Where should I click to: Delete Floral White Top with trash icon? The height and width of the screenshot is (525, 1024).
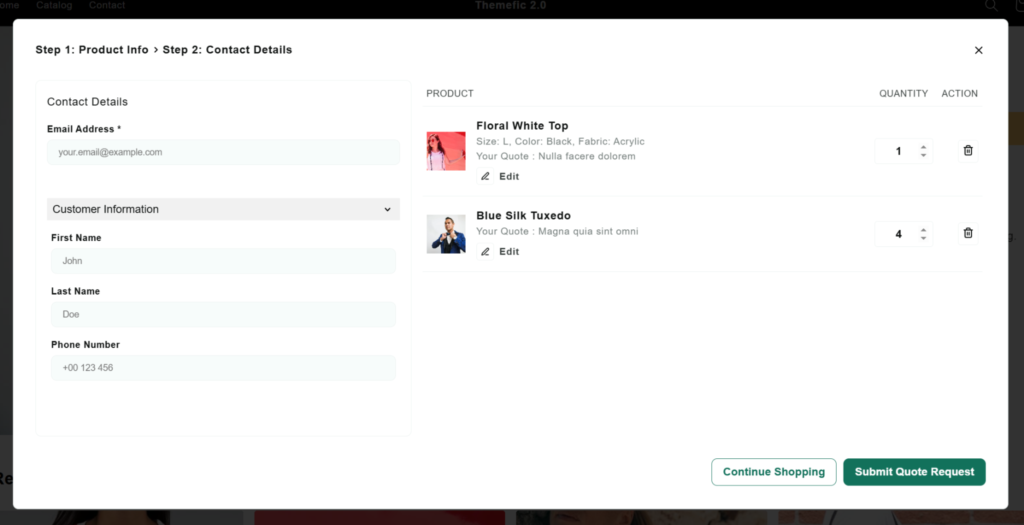(x=967, y=151)
